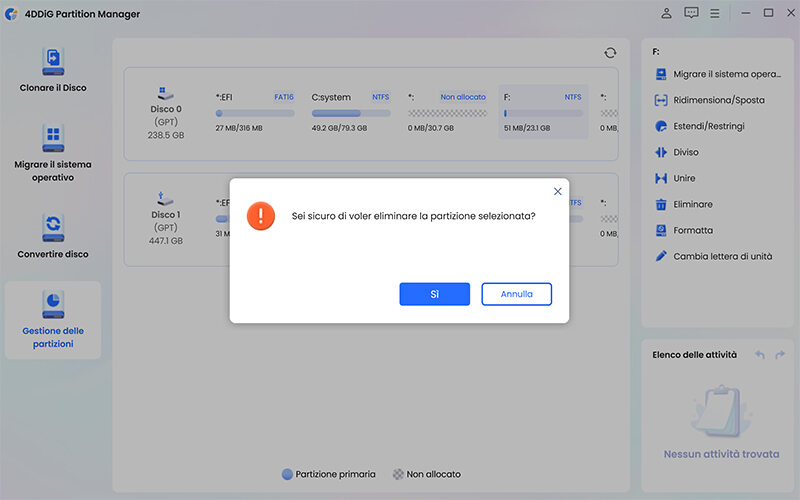The image size is (800, 500).
Task: Confirm deletion with the Sì button
Action: tap(434, 294)
